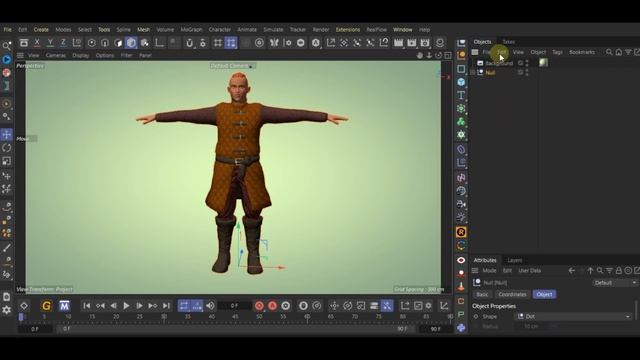
Task: Switch to the Objects tab
Action: 482,42
